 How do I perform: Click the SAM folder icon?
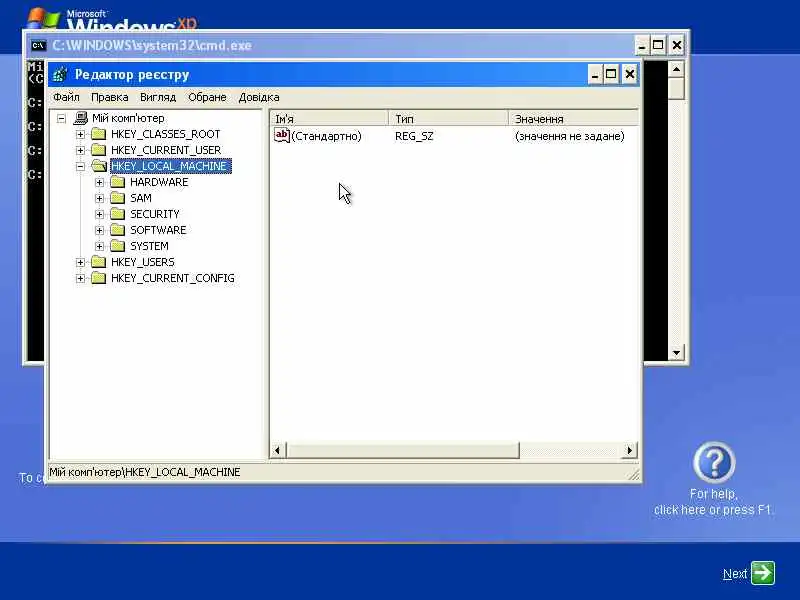(x=118, y=198)
